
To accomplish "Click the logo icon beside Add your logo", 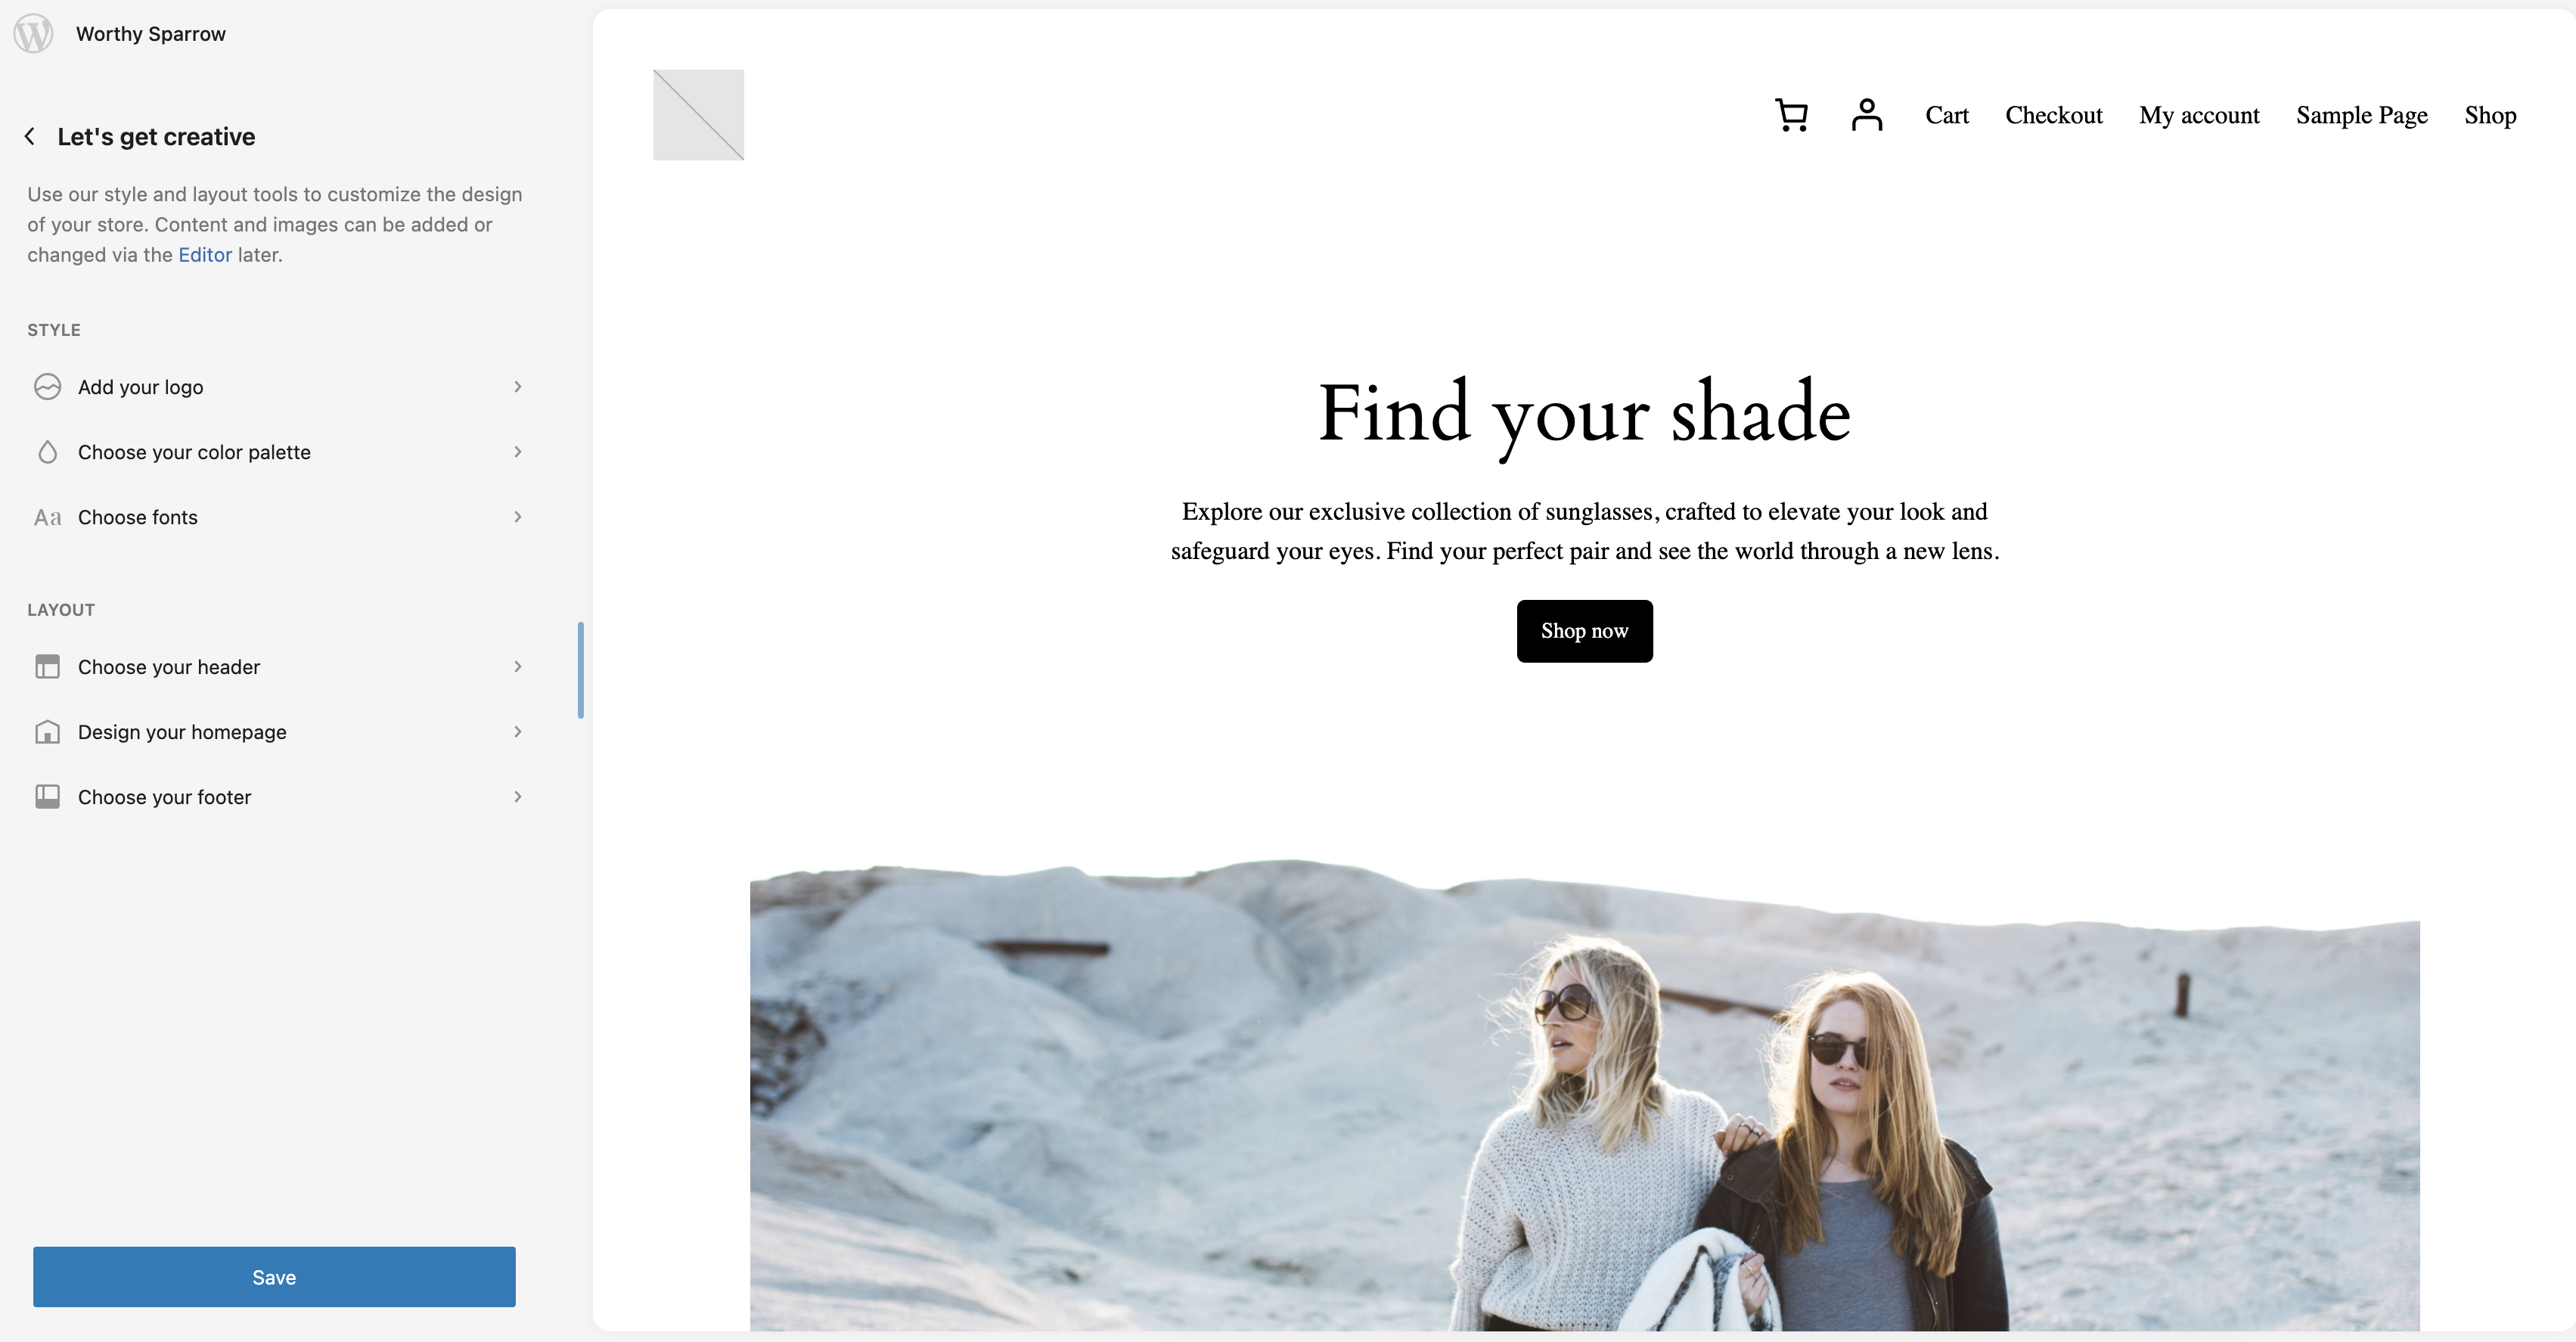I will click(47, 387).
